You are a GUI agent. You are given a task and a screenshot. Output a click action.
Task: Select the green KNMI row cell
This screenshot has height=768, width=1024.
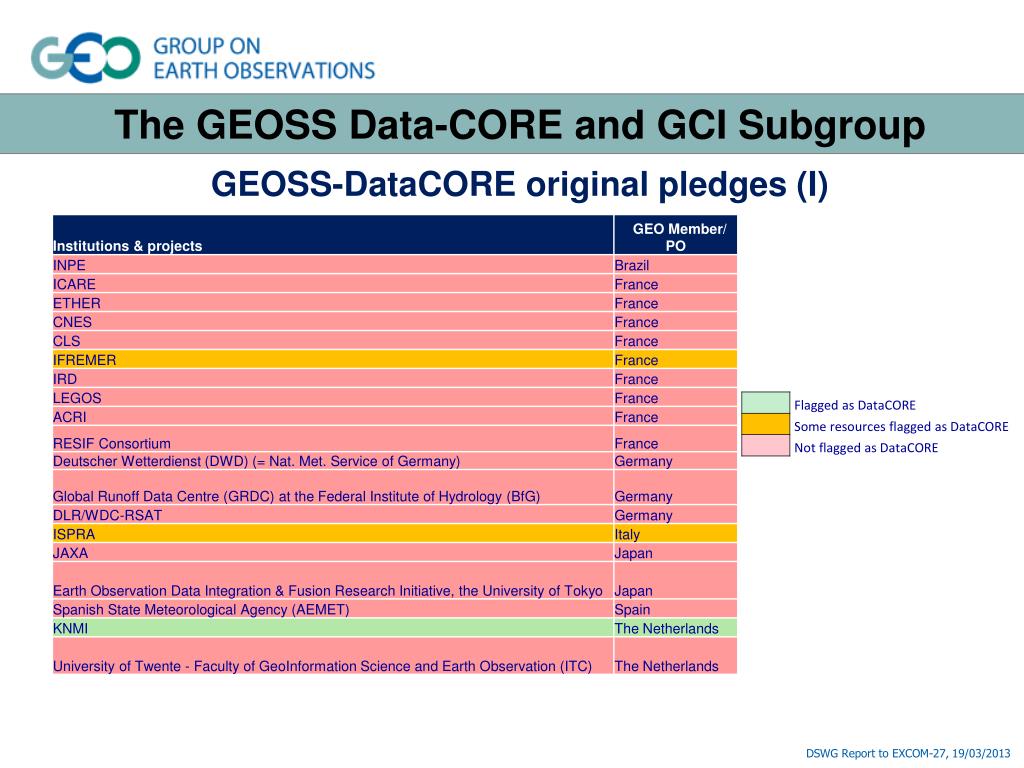pyautogui.click(x=333, y=628)
